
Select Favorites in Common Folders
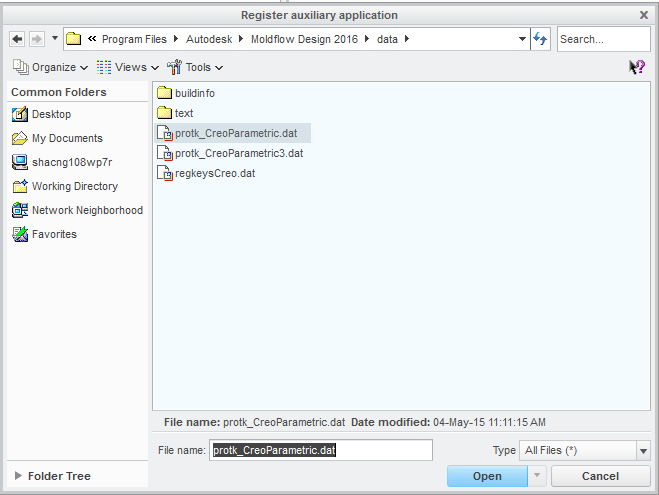[45, 234]
